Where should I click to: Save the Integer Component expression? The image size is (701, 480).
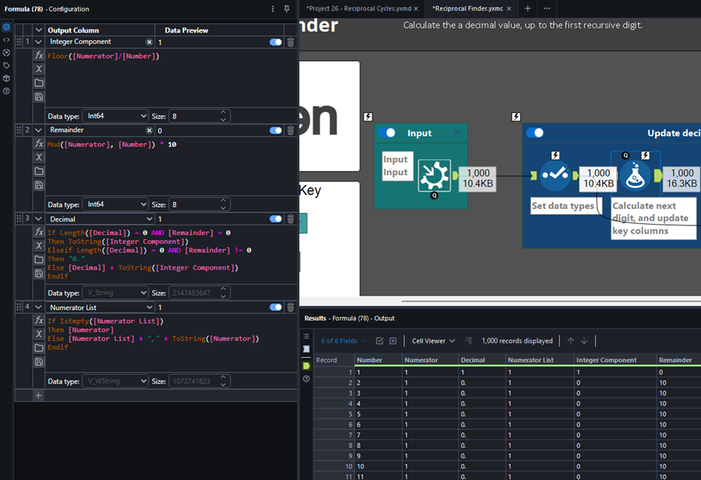[39, 97]
